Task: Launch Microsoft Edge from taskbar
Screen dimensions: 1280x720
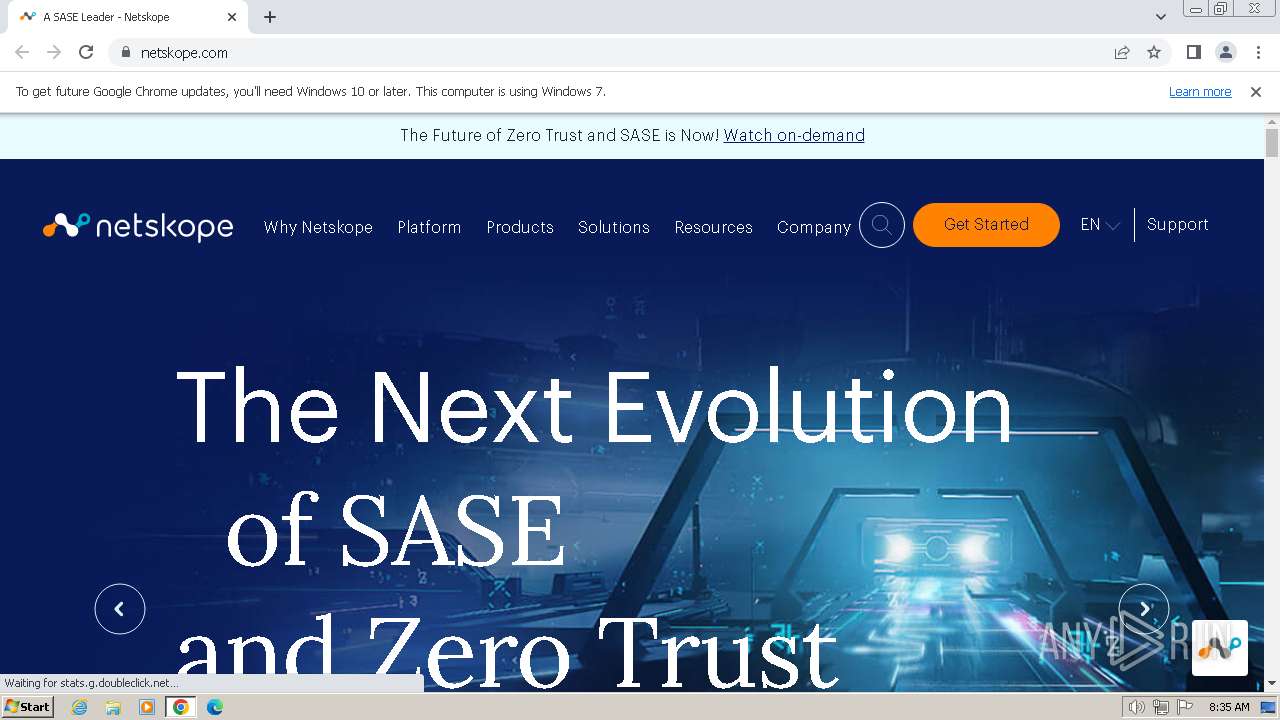Action: pos(215,707)
